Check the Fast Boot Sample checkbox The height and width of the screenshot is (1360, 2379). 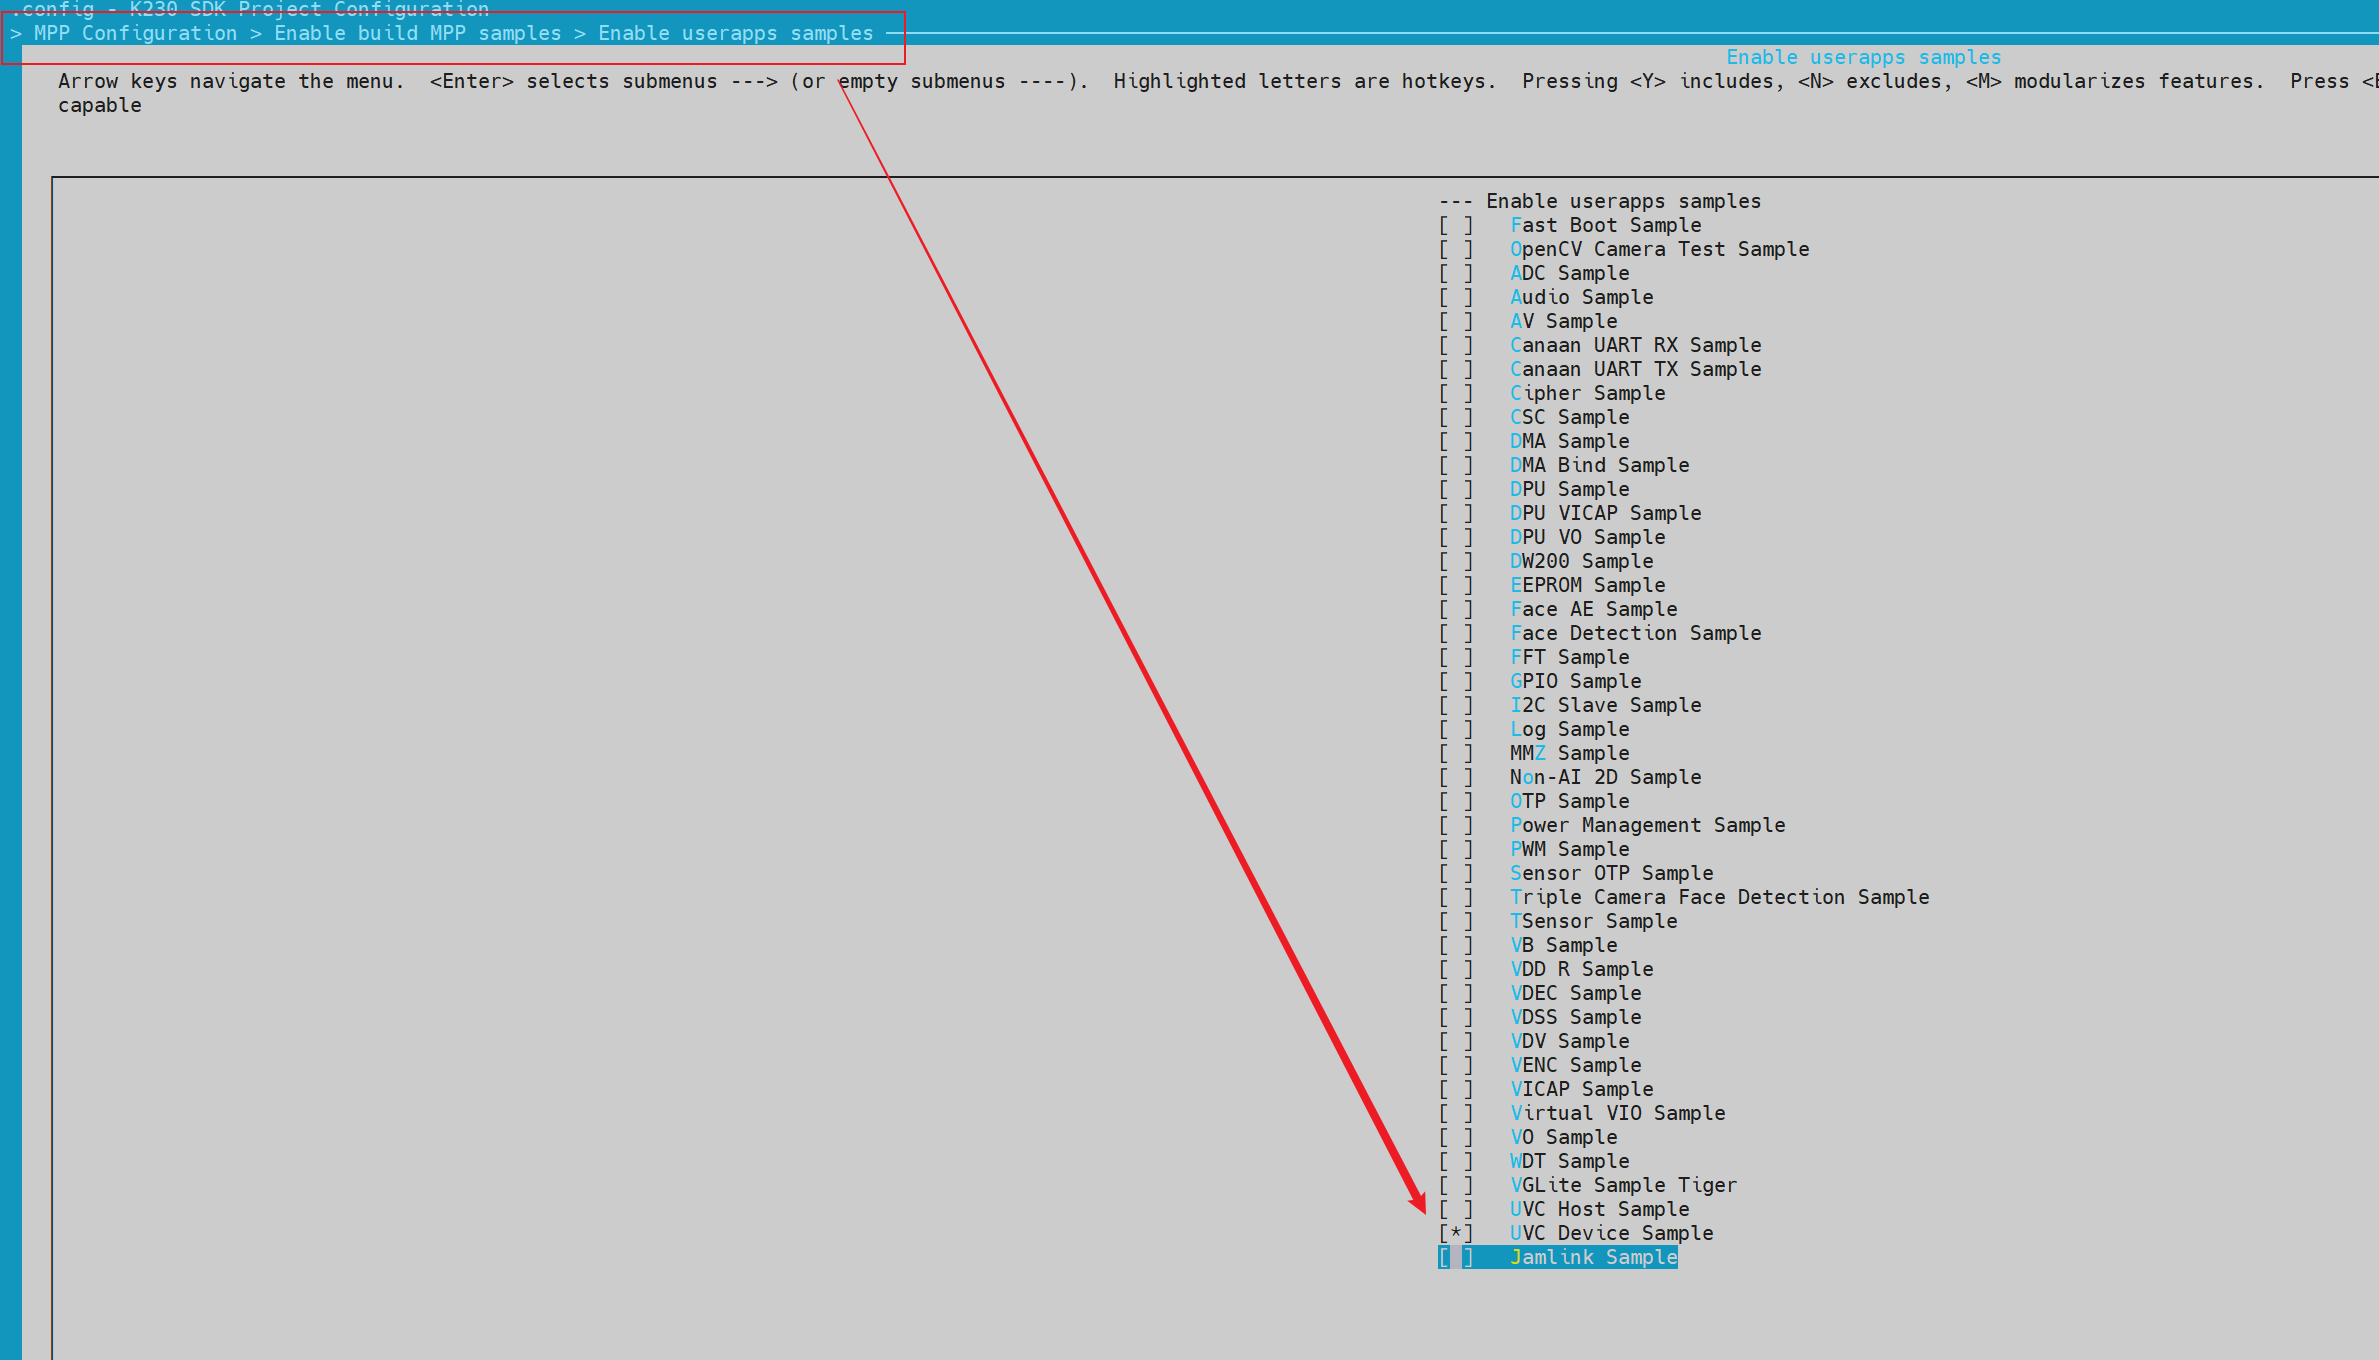(1456, 226)
